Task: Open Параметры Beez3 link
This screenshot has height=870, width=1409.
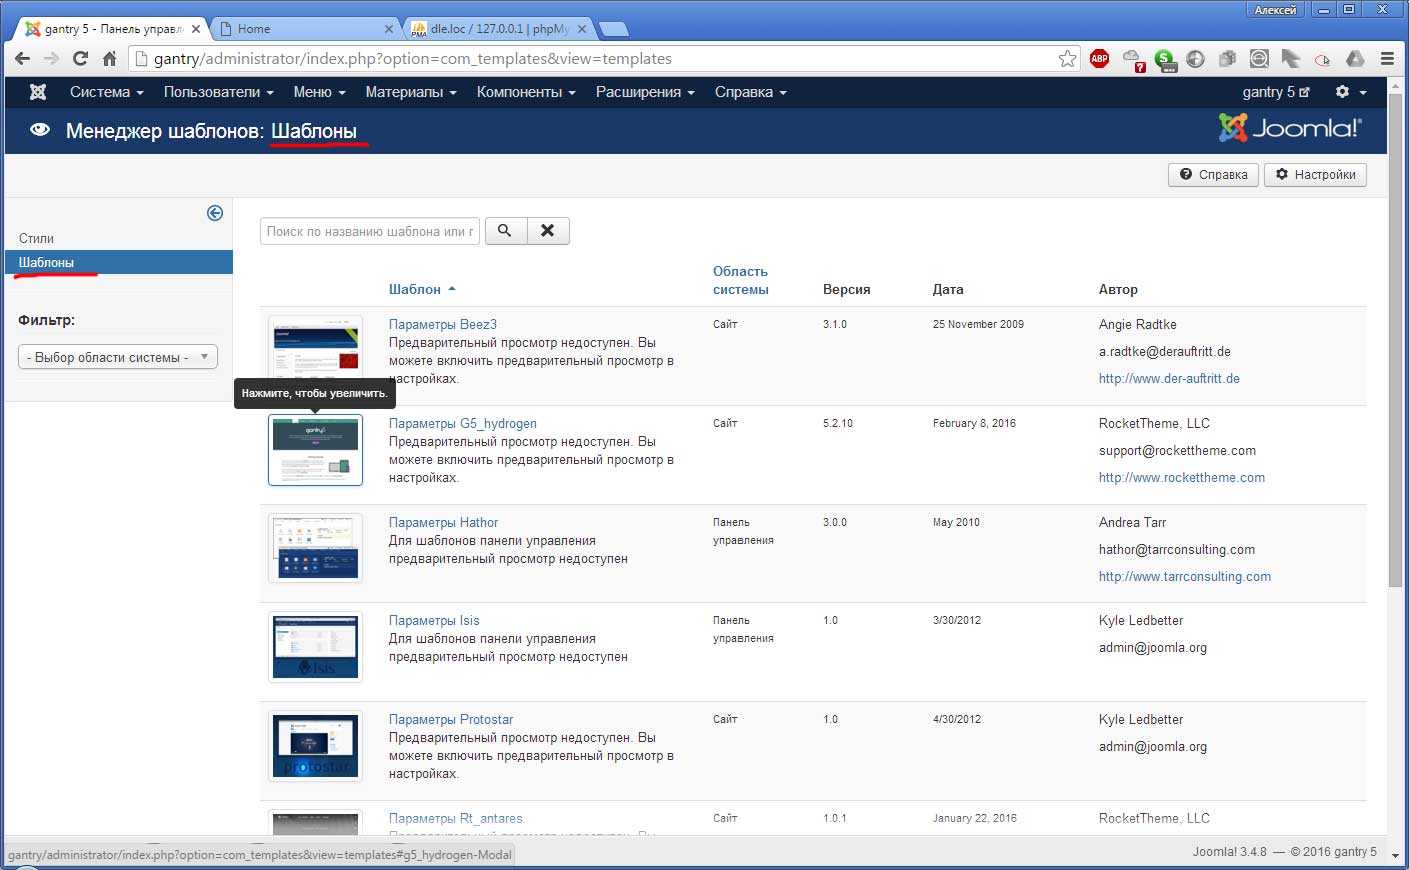Action: pos(442,324)
